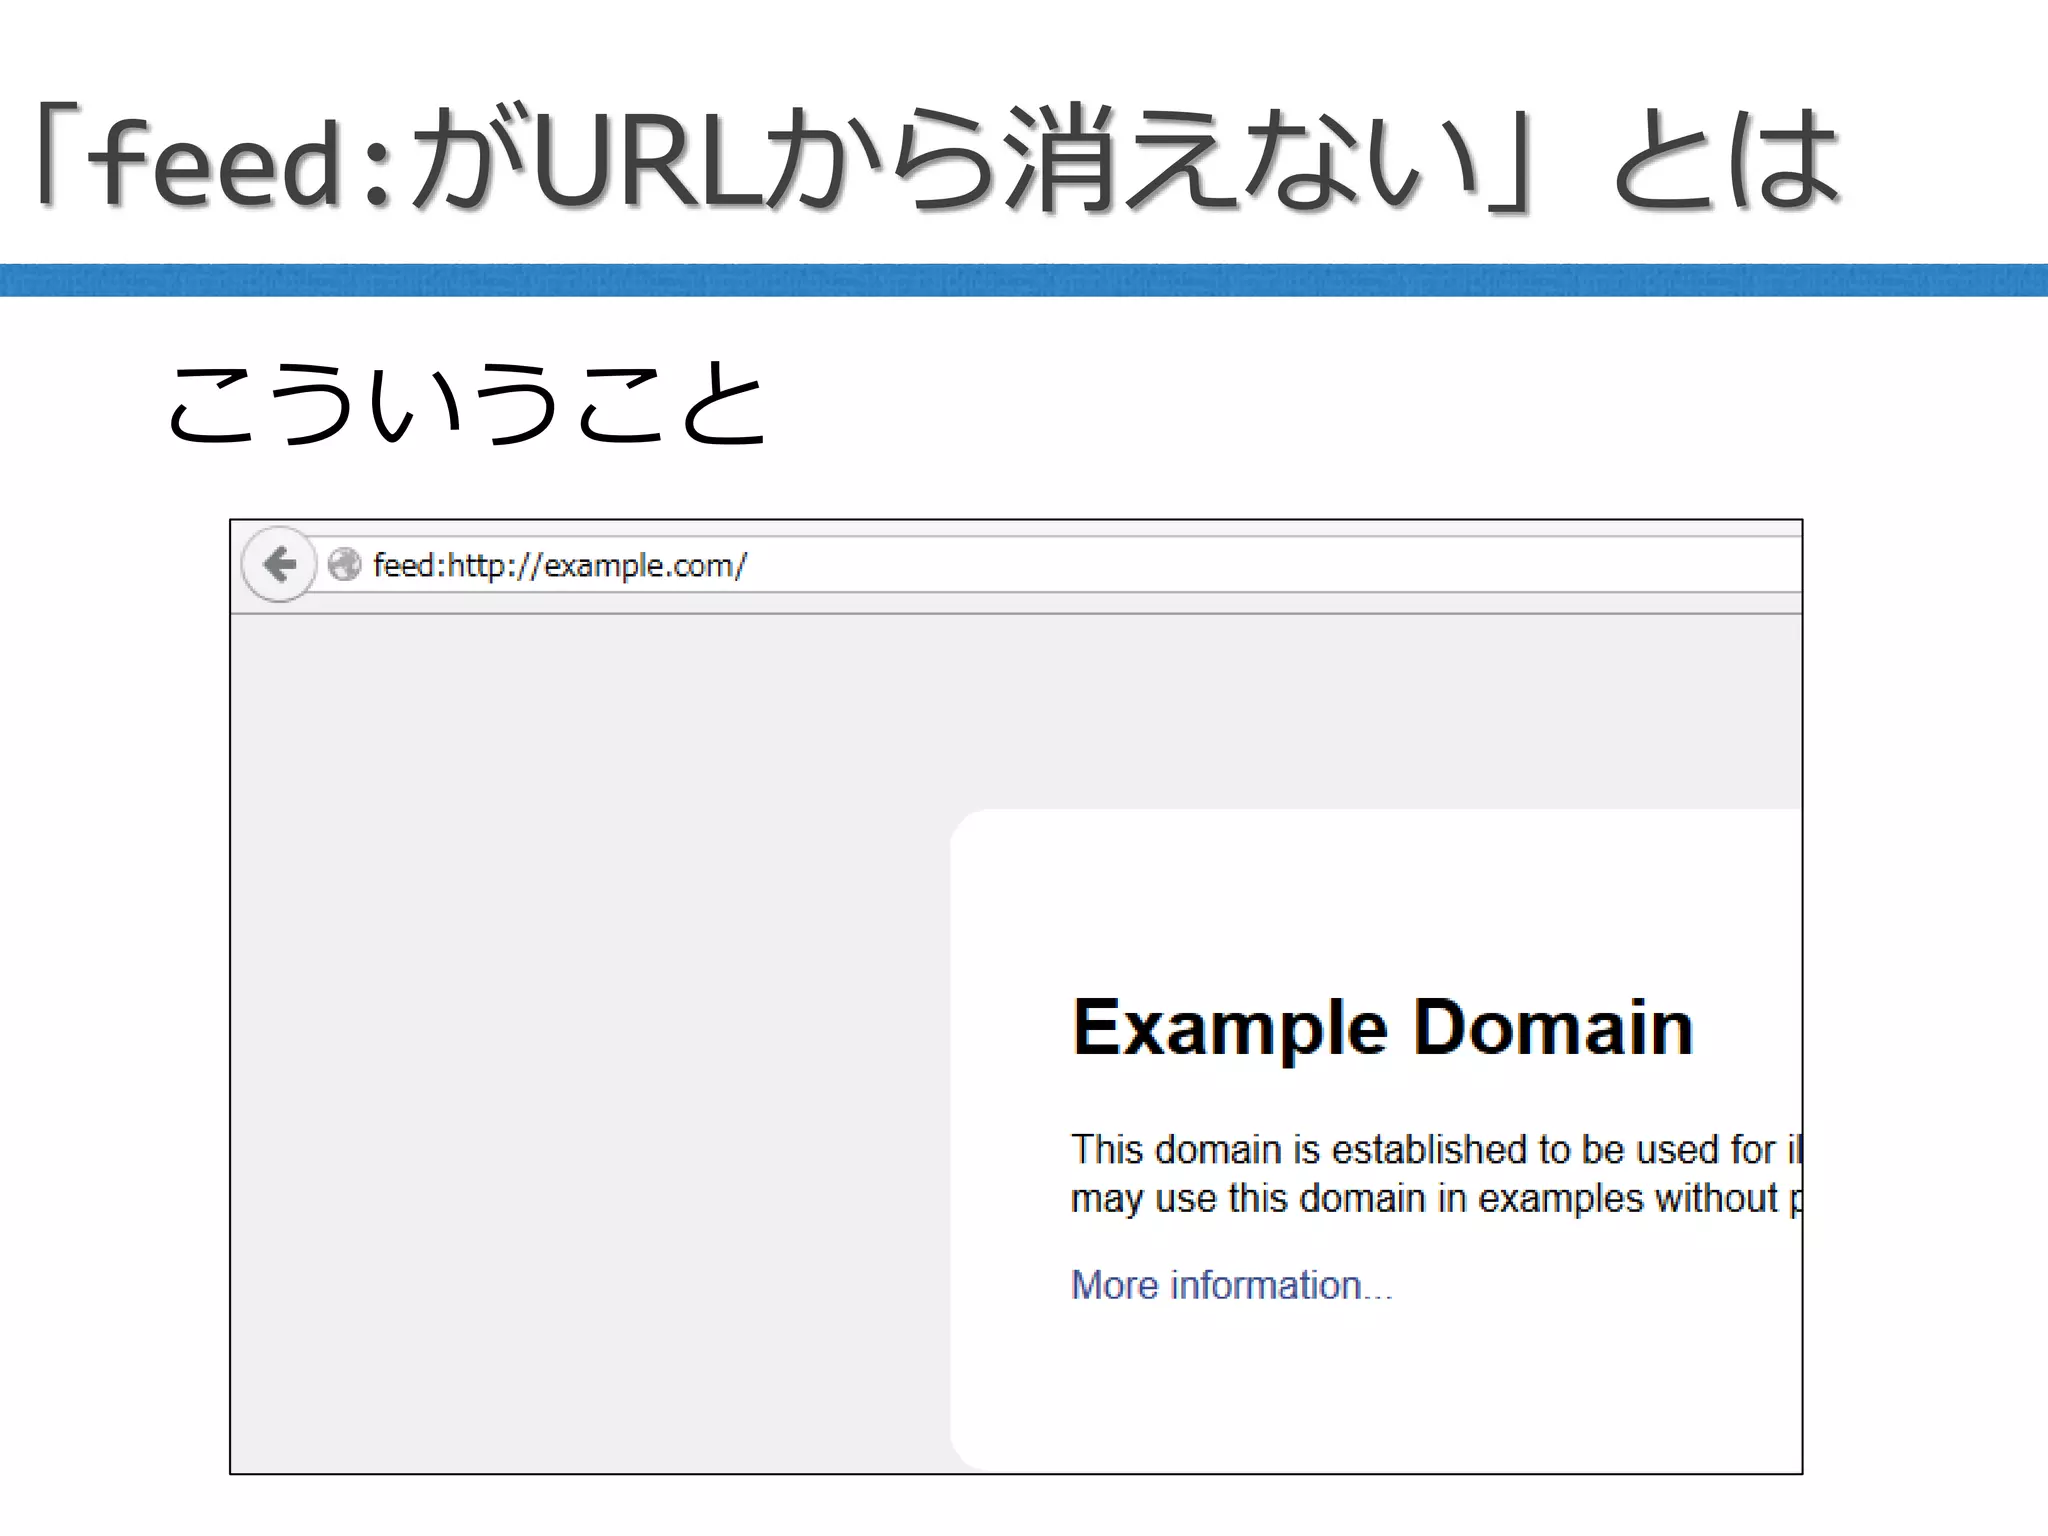Click text "may use this domain in examples without"

coord(1424,1198)
